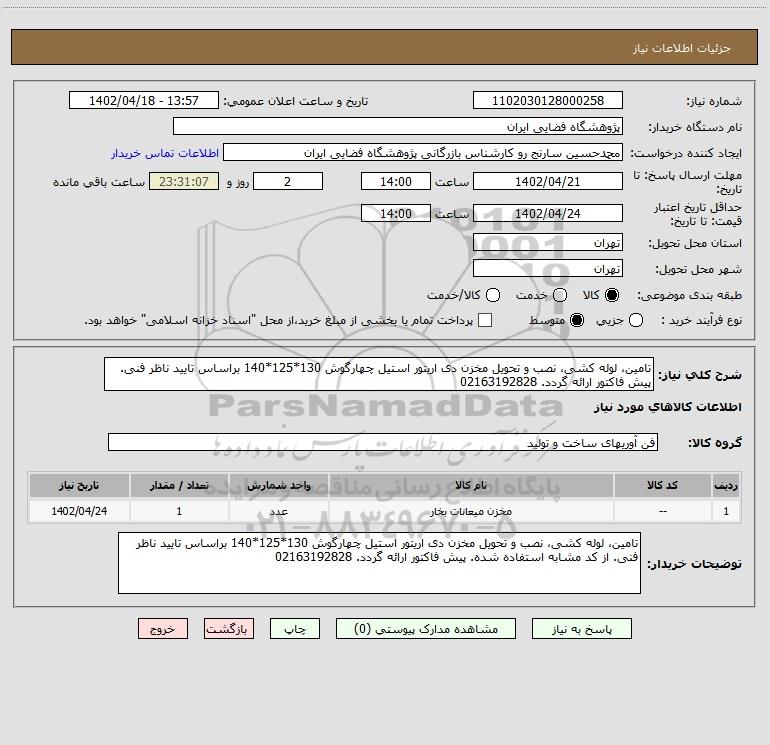
Task: Click the تعداد / مقدار column header
Action: (x=179, y=485)
